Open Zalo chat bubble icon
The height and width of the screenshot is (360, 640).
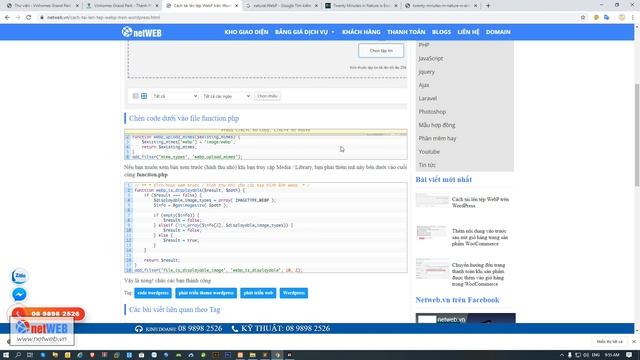click(x=19, y=276)
